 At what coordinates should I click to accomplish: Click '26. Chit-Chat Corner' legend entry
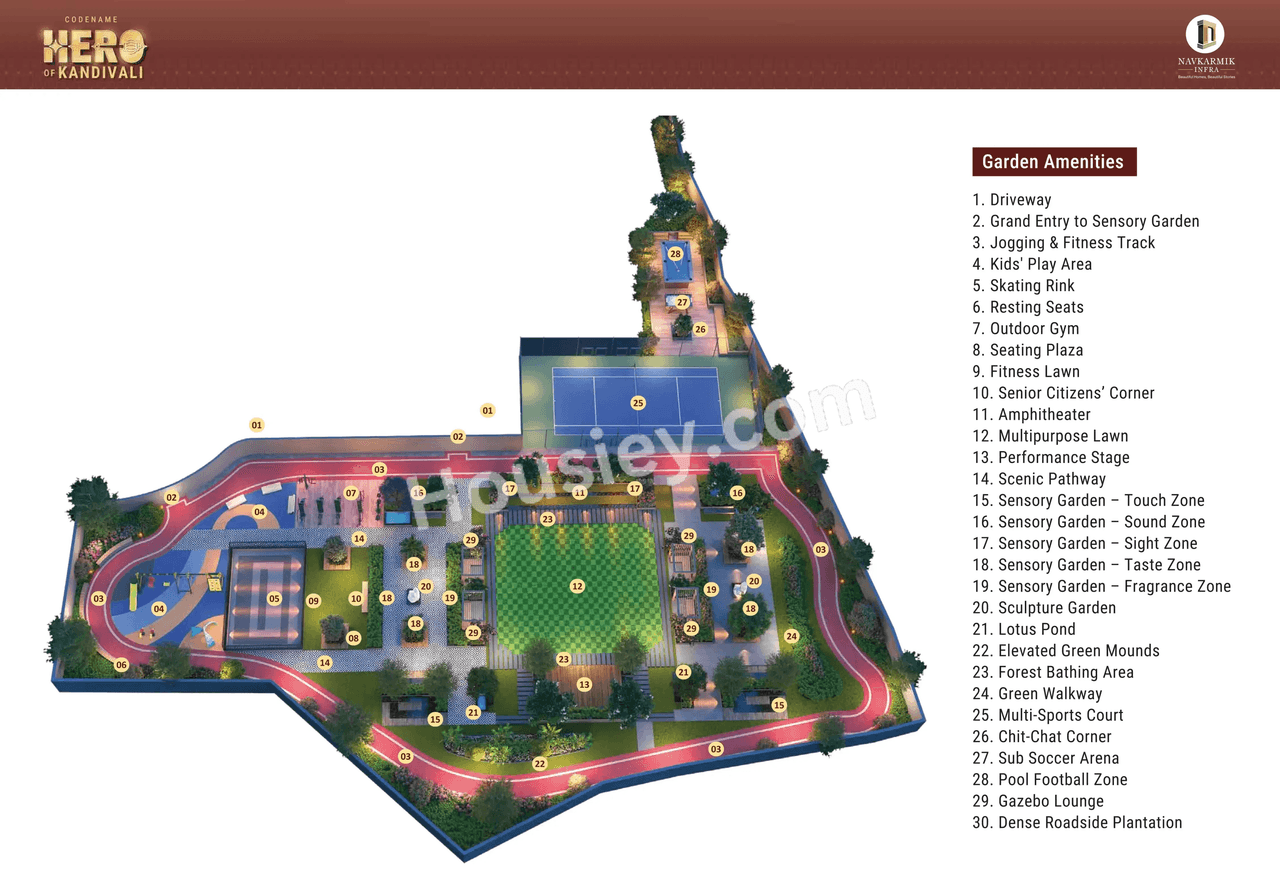point(1042,737)
